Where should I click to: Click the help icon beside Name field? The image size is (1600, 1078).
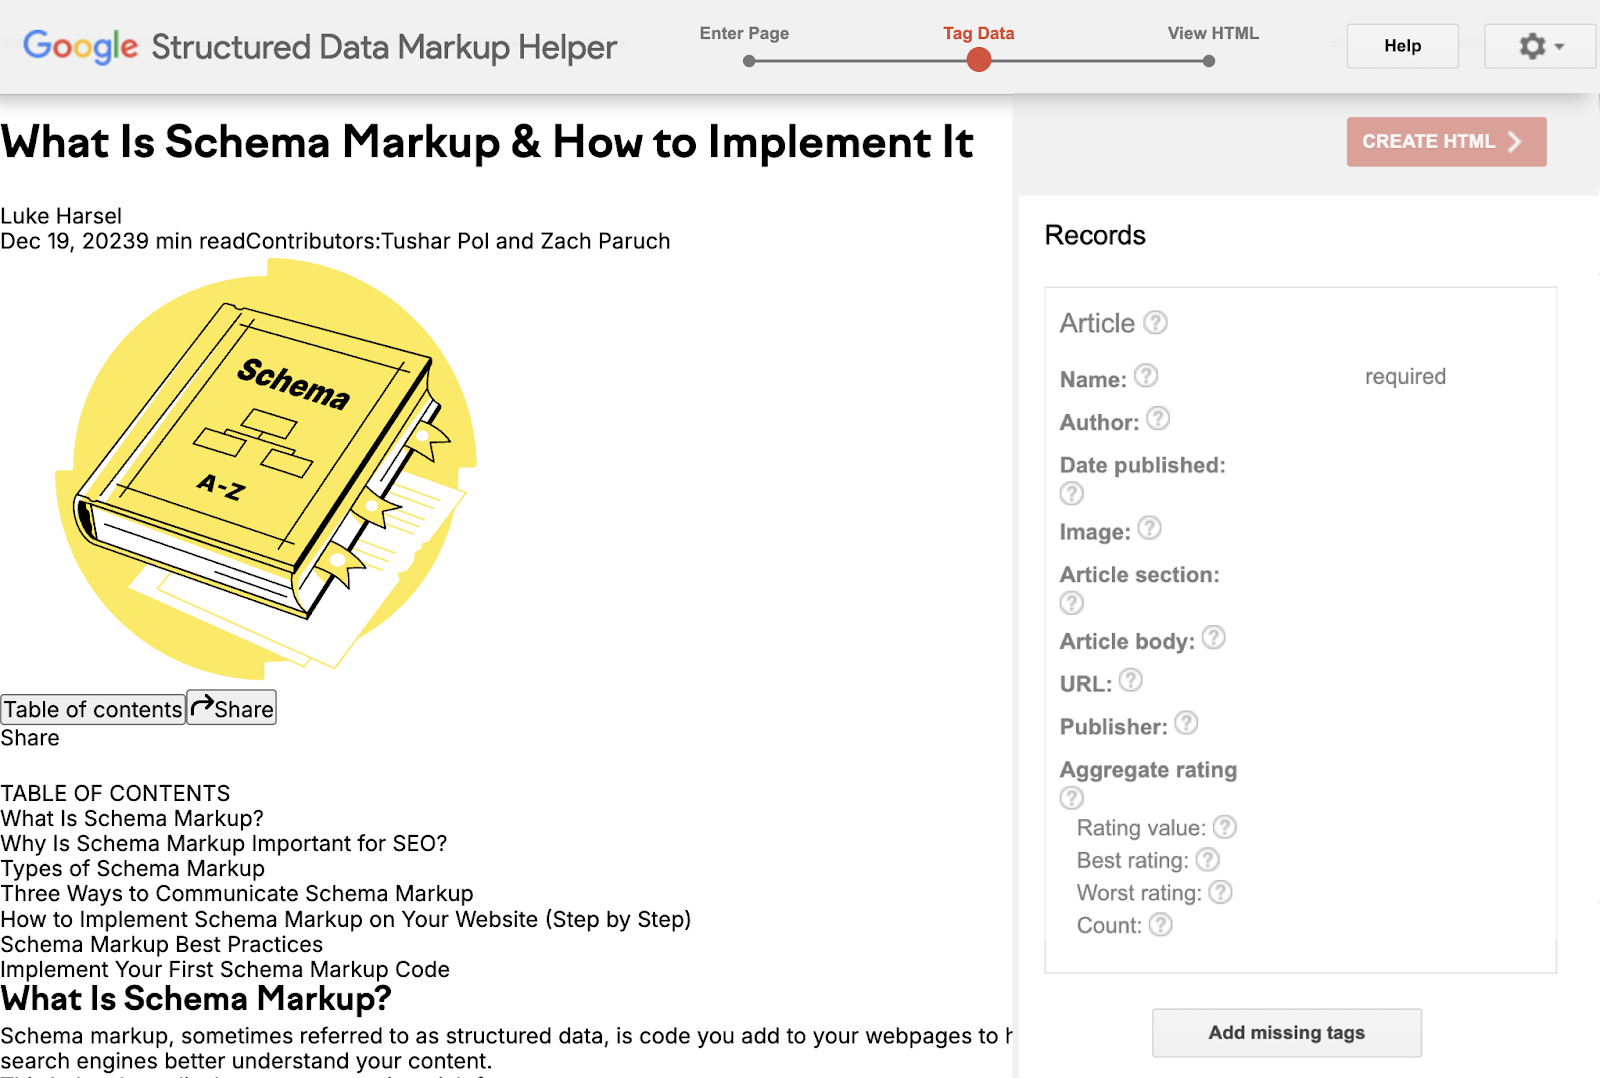[1146, 376]
